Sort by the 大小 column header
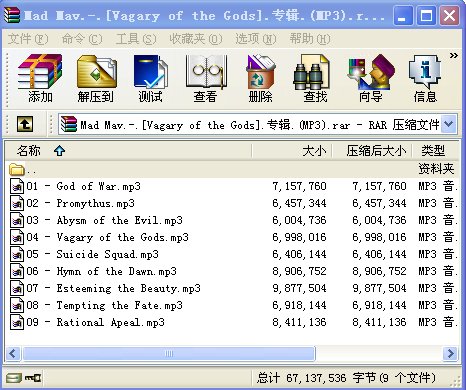 pyautogui.click(x=292, y=151)
